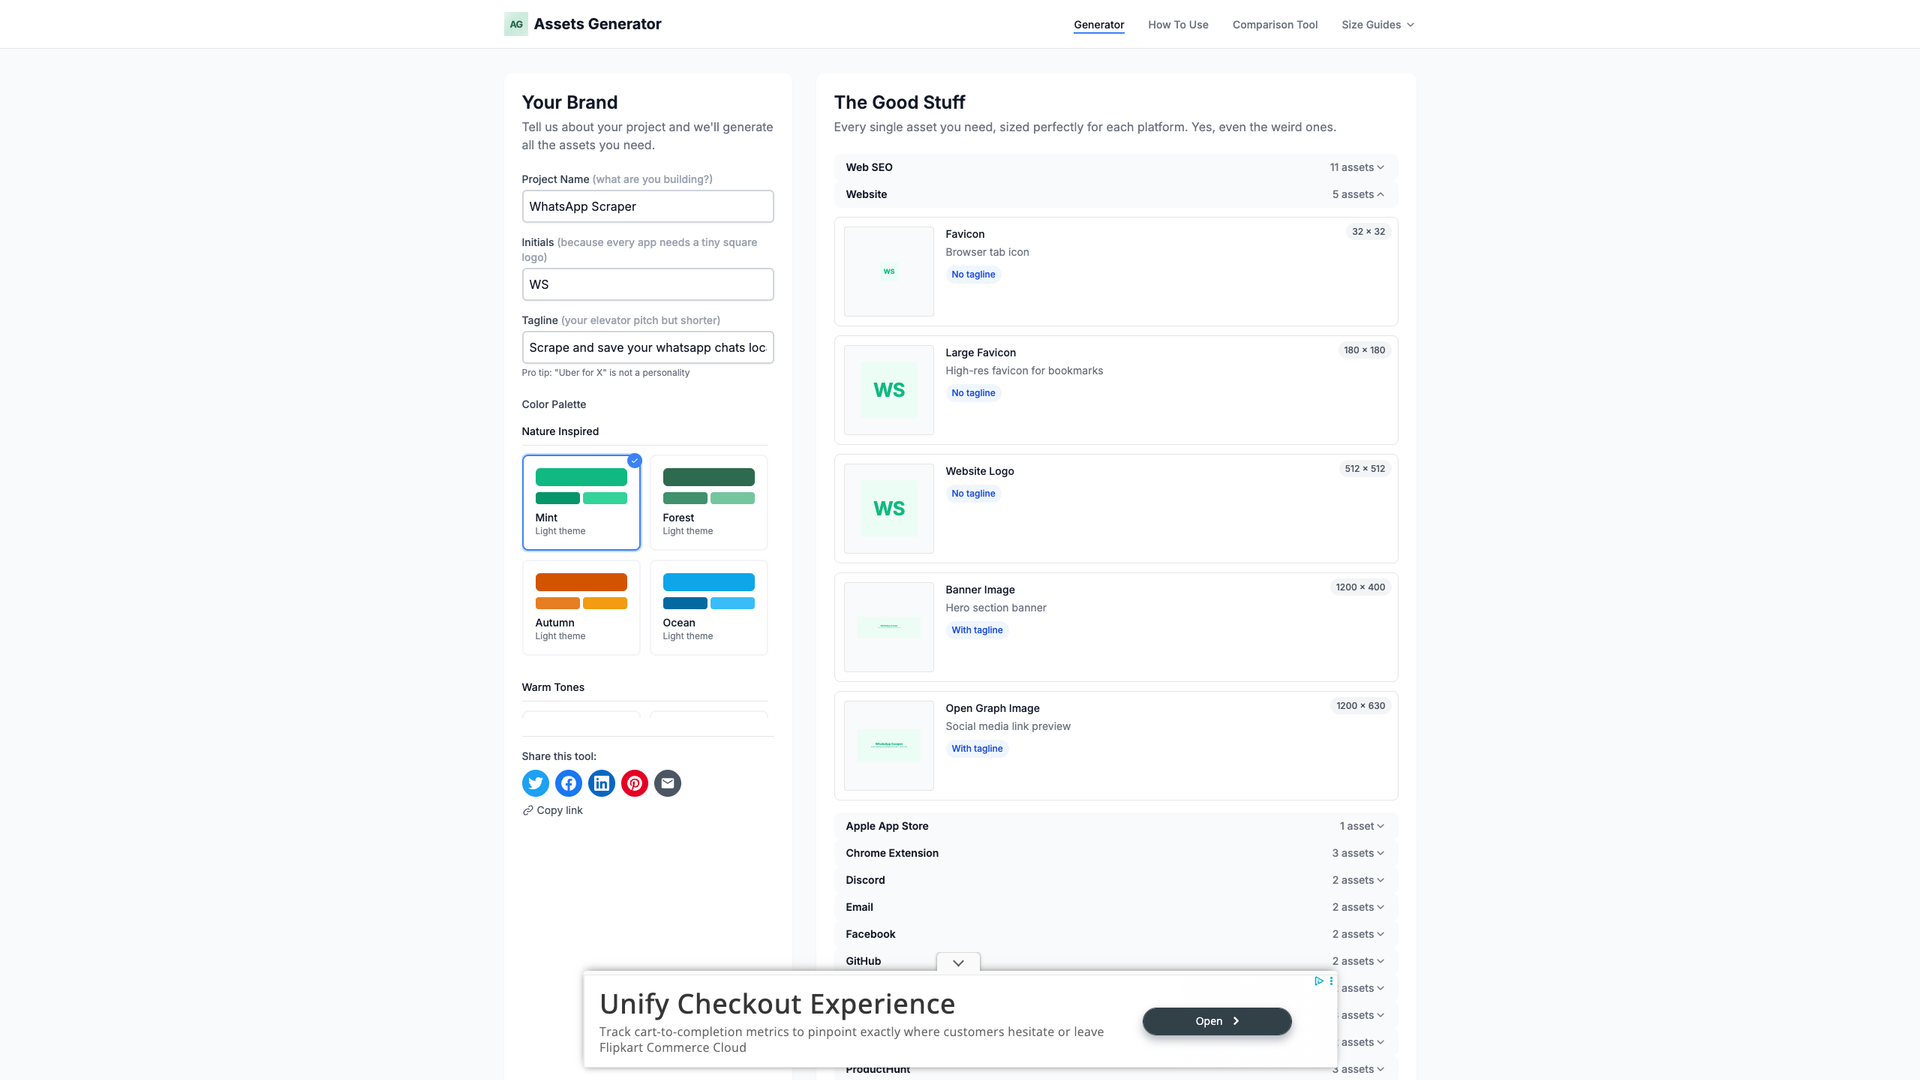Open the Comparison Tool page

click(1275, 25)
